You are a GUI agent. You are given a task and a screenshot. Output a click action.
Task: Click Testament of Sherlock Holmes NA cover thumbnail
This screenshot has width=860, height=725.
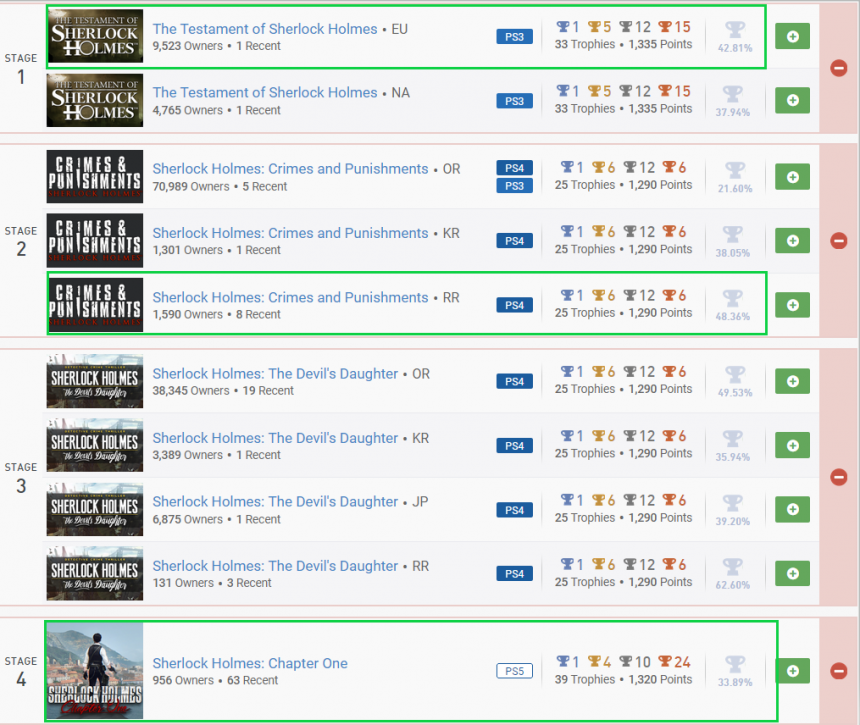tap(95, 100)
